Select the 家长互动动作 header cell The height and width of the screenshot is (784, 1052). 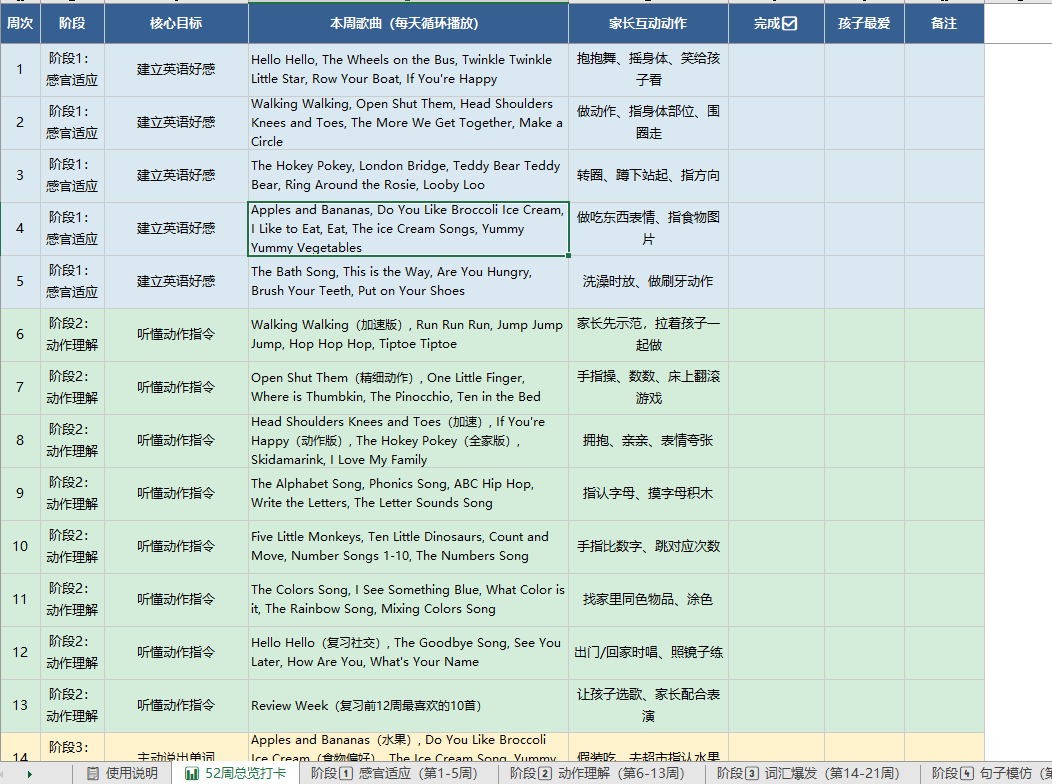(x=648, y=23)
